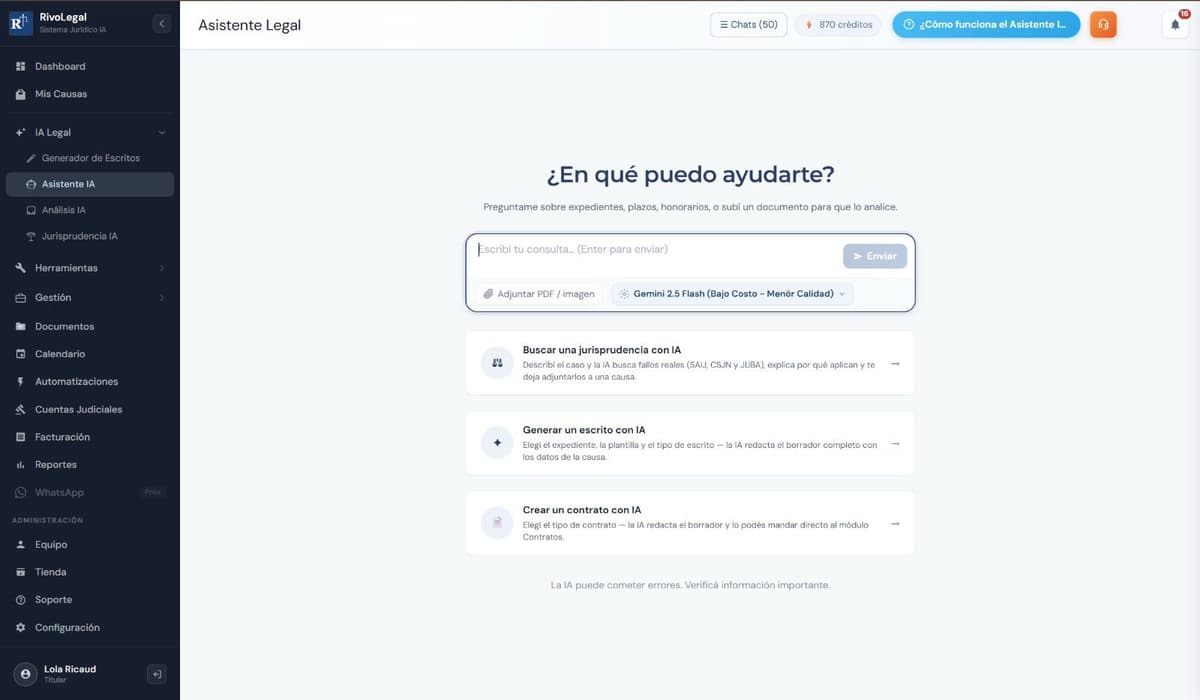Collapse the sidebar with the arrow button
The width and height of the screenshot is (1200, 700).
coord(162,24)
